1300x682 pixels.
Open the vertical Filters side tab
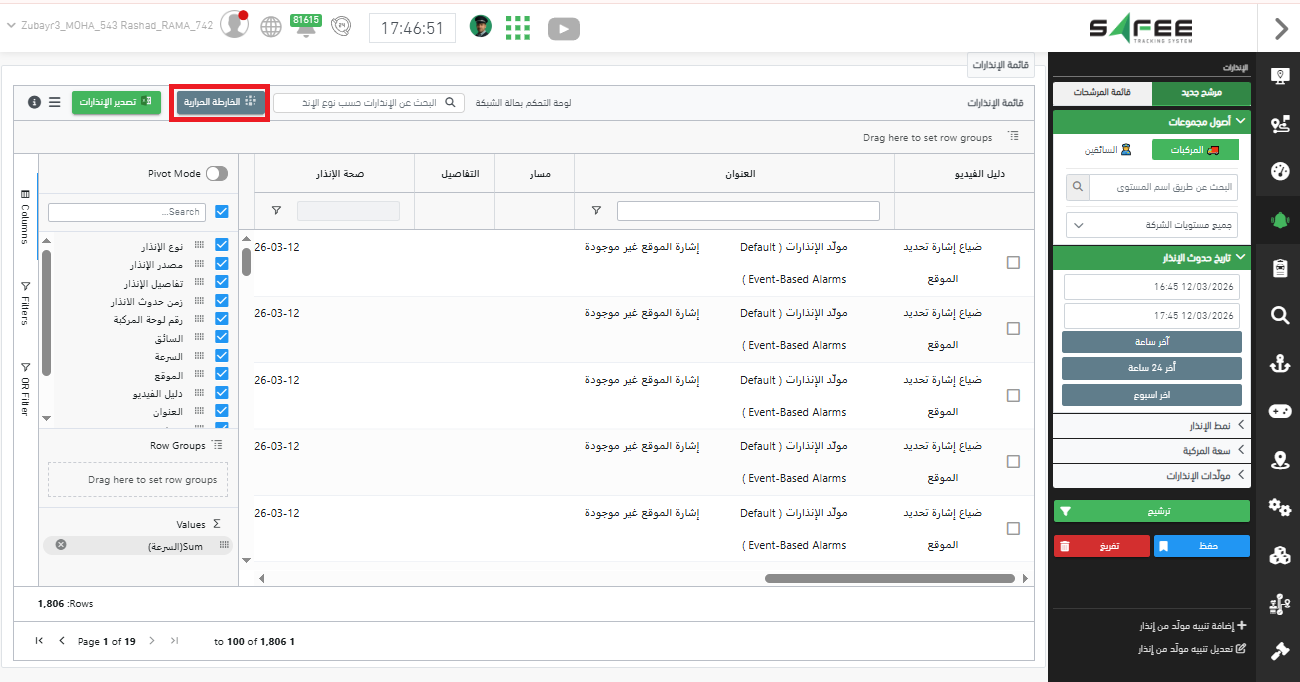click(25, 303)
